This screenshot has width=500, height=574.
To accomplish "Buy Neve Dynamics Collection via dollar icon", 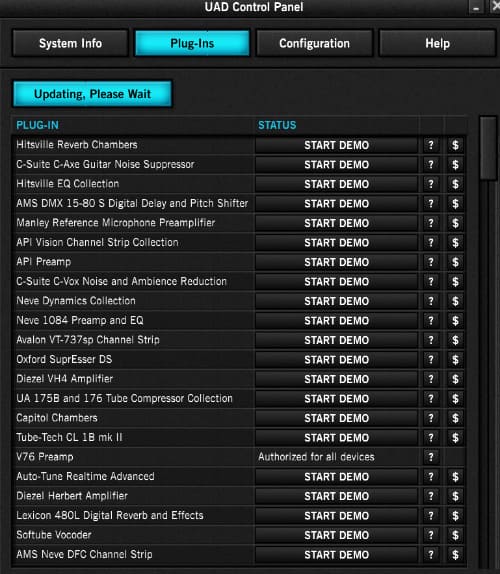I will coord(455,301).
